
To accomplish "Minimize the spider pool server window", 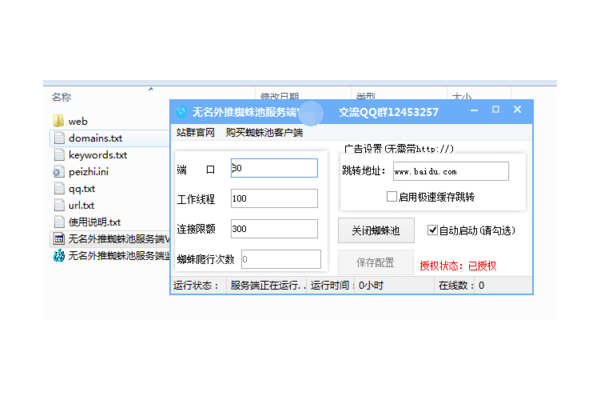I will click(474, 110).
